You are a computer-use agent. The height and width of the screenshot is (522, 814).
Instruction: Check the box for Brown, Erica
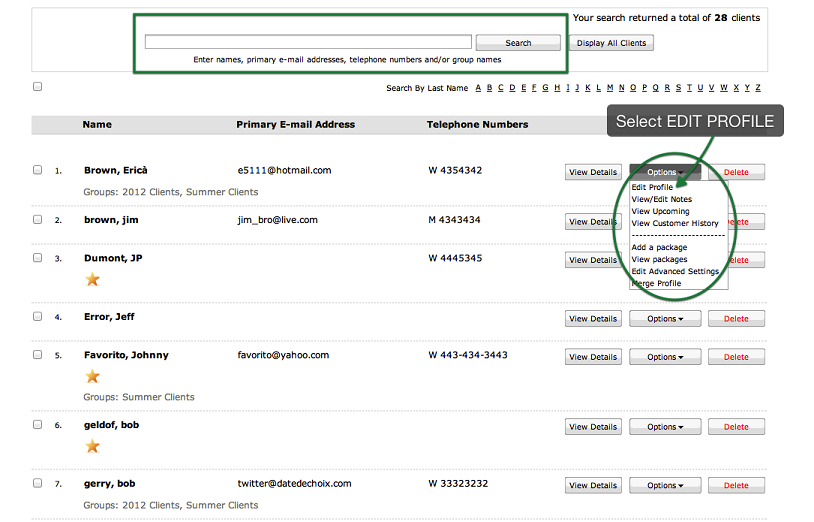pos(38,170)
